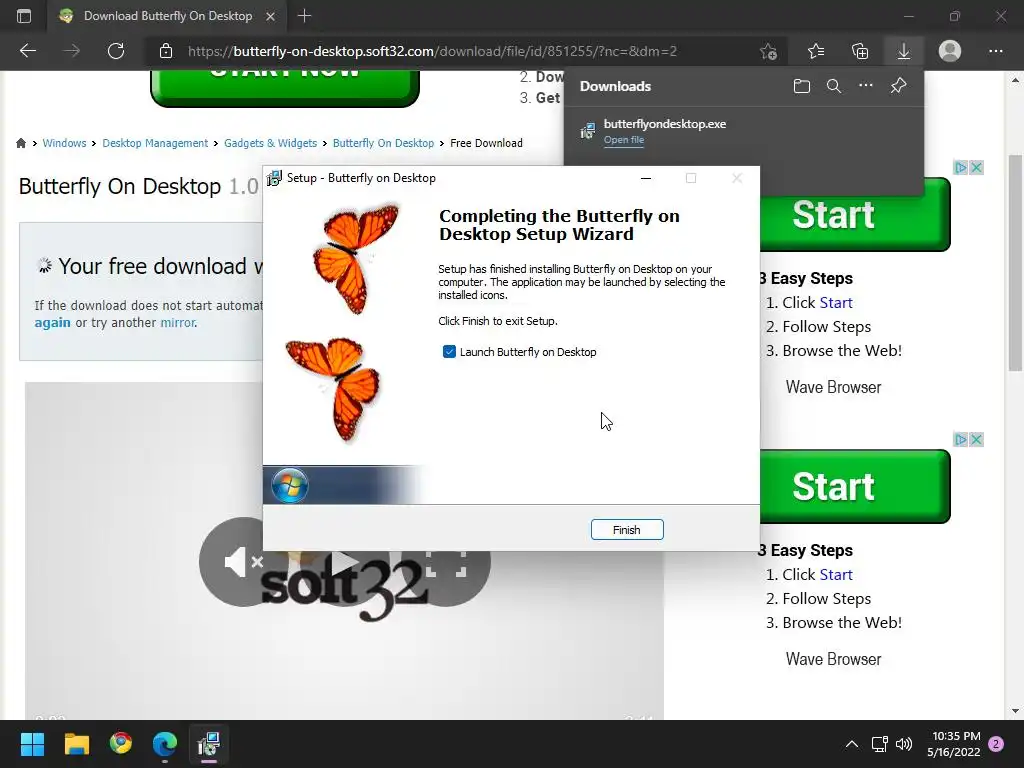Open the tab actions menu icon
1024x768 pixels.
(x=24, y=16)
